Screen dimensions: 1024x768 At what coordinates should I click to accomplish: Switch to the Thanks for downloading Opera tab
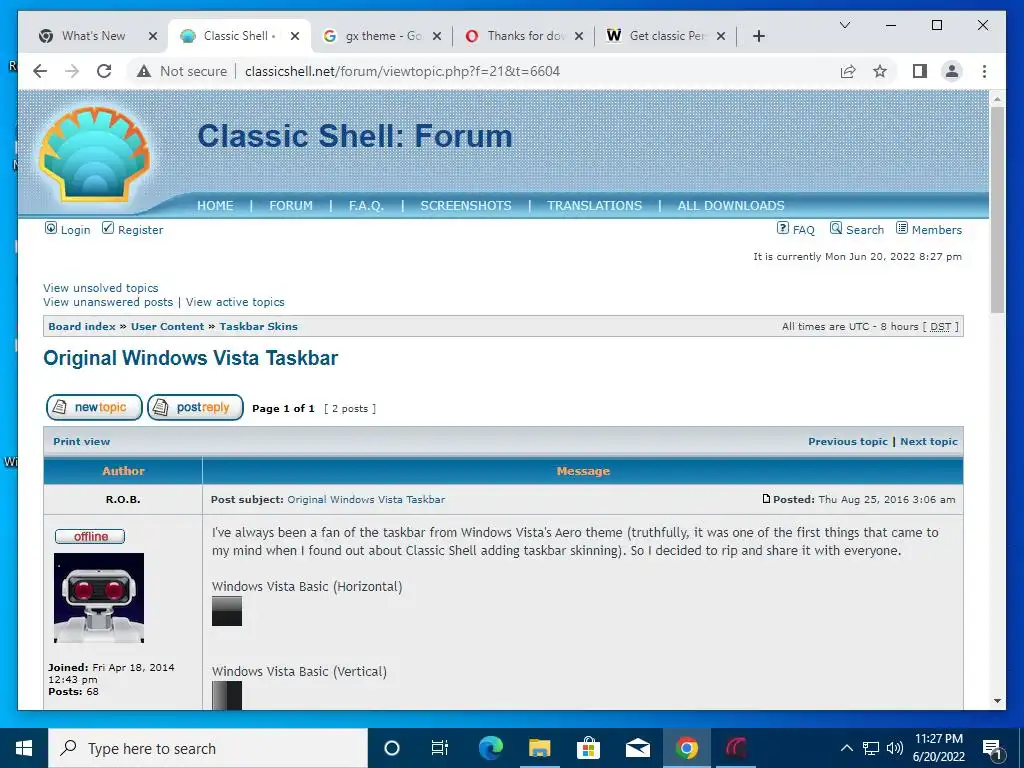pos(525,36)
